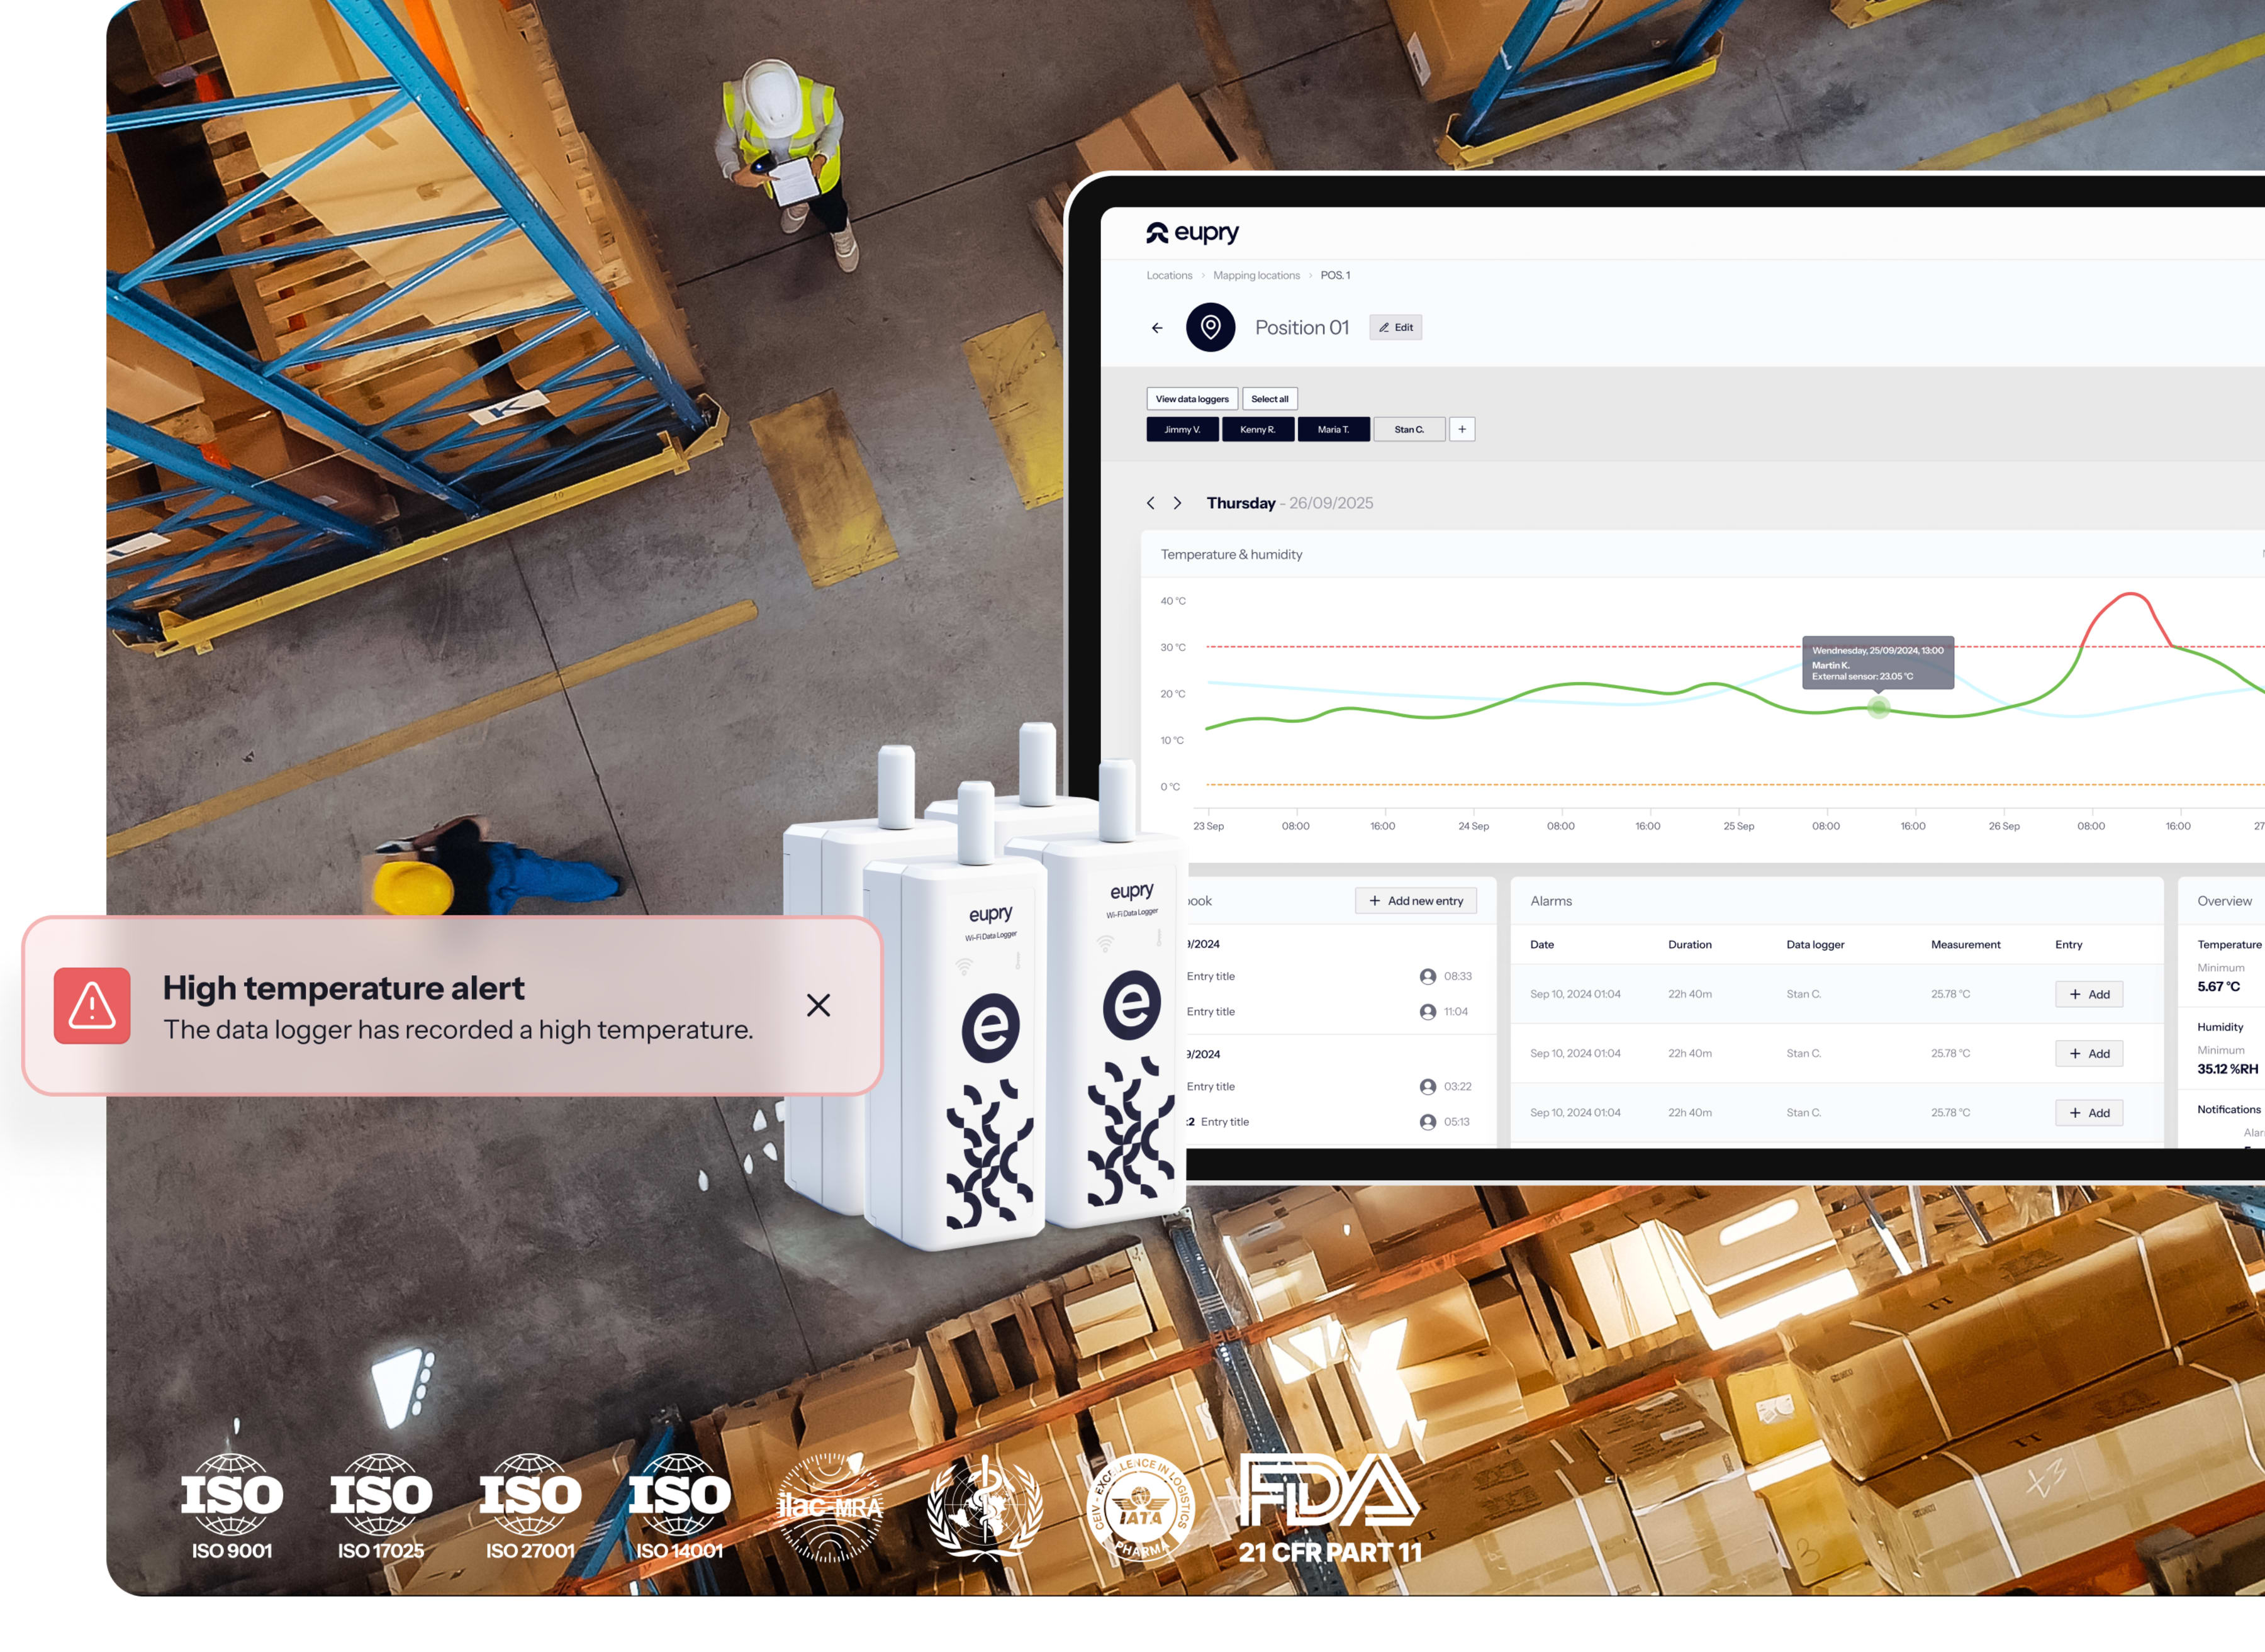Click the red warning triangle icon

(x=92, y=1005)
